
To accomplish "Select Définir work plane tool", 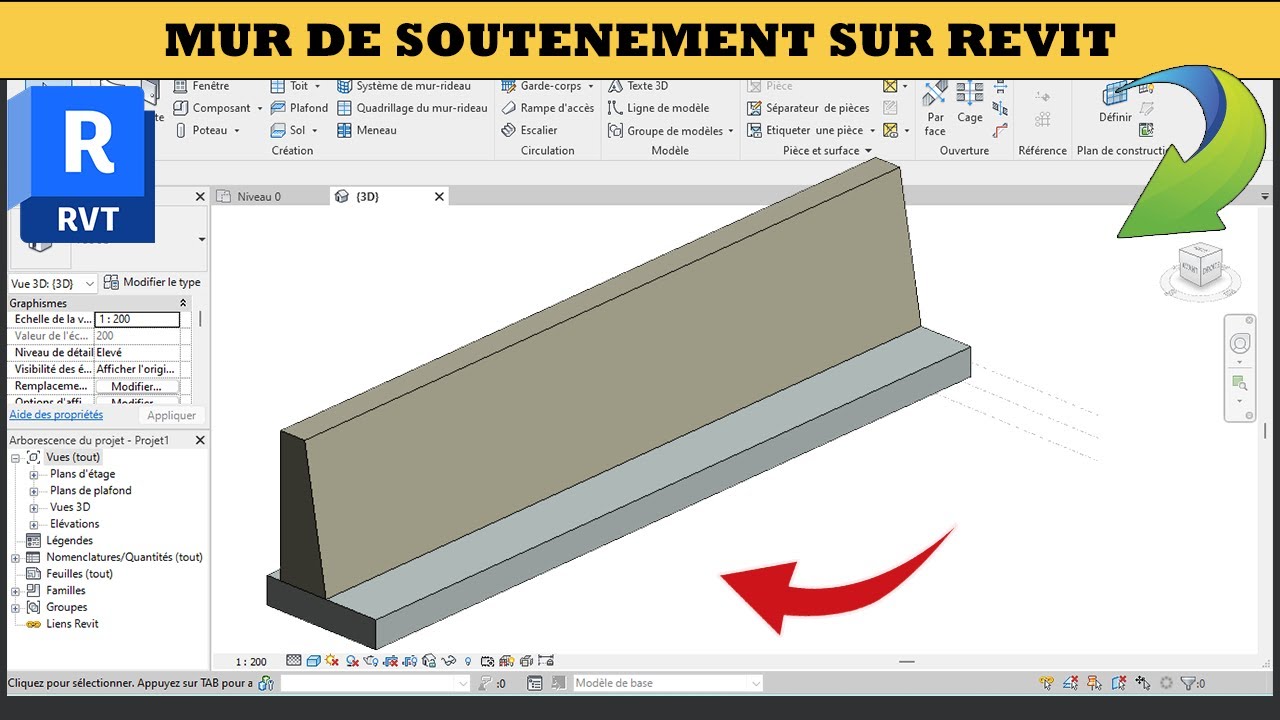I will [1115, 103].
